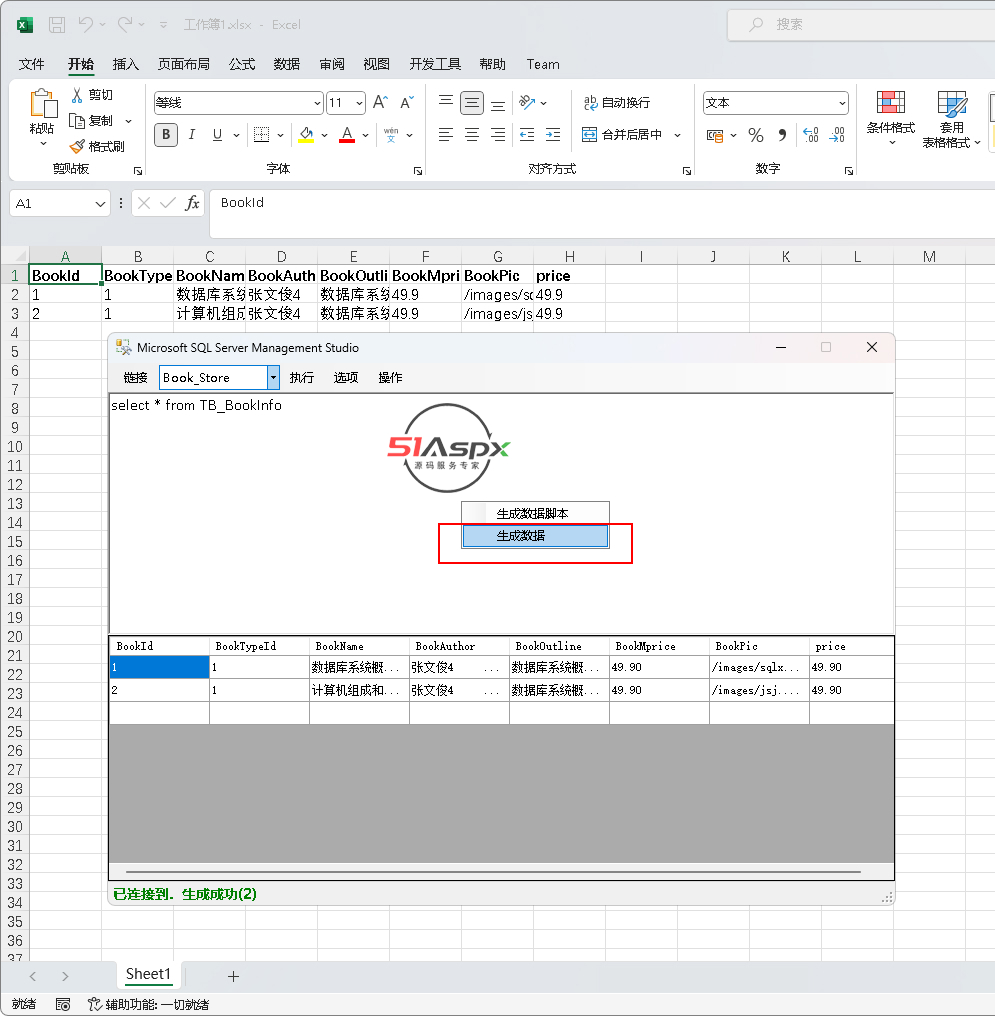Toggle bold formatting
The width and height of the screenshot is (995, 1016).
166,135
